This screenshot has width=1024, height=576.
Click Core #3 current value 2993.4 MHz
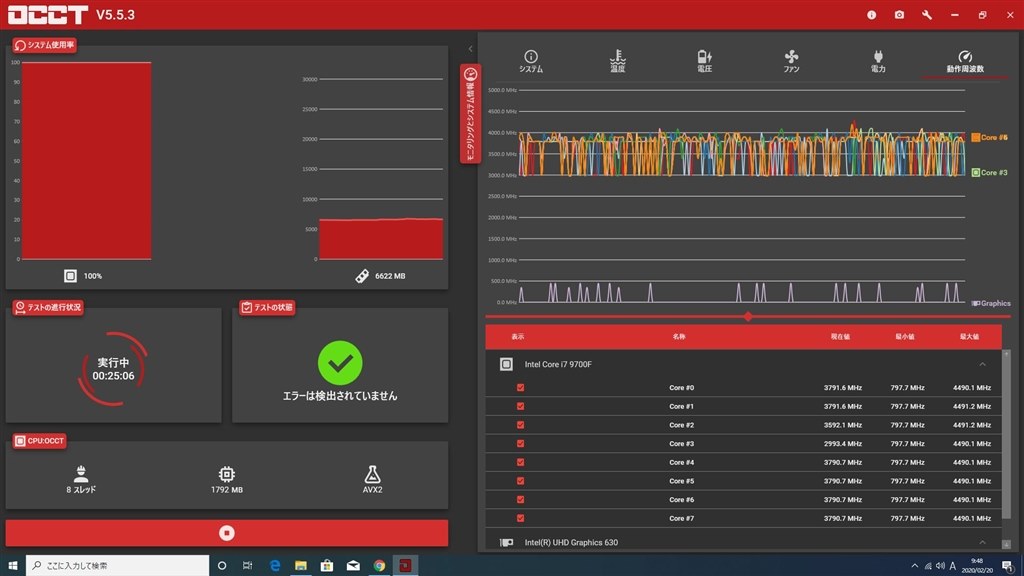[x=842, y=443]
